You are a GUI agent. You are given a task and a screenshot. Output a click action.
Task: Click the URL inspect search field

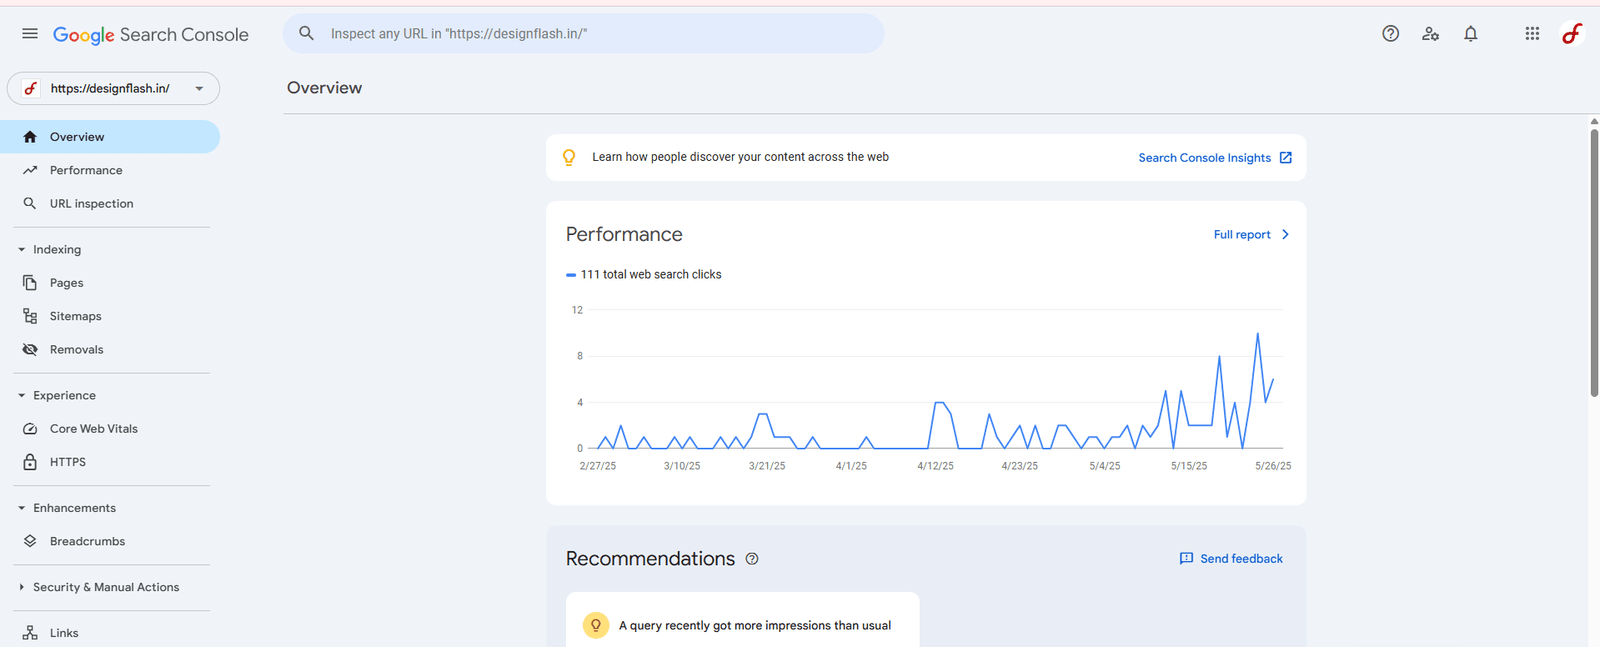pyautogui.click(x=584, y=34)
